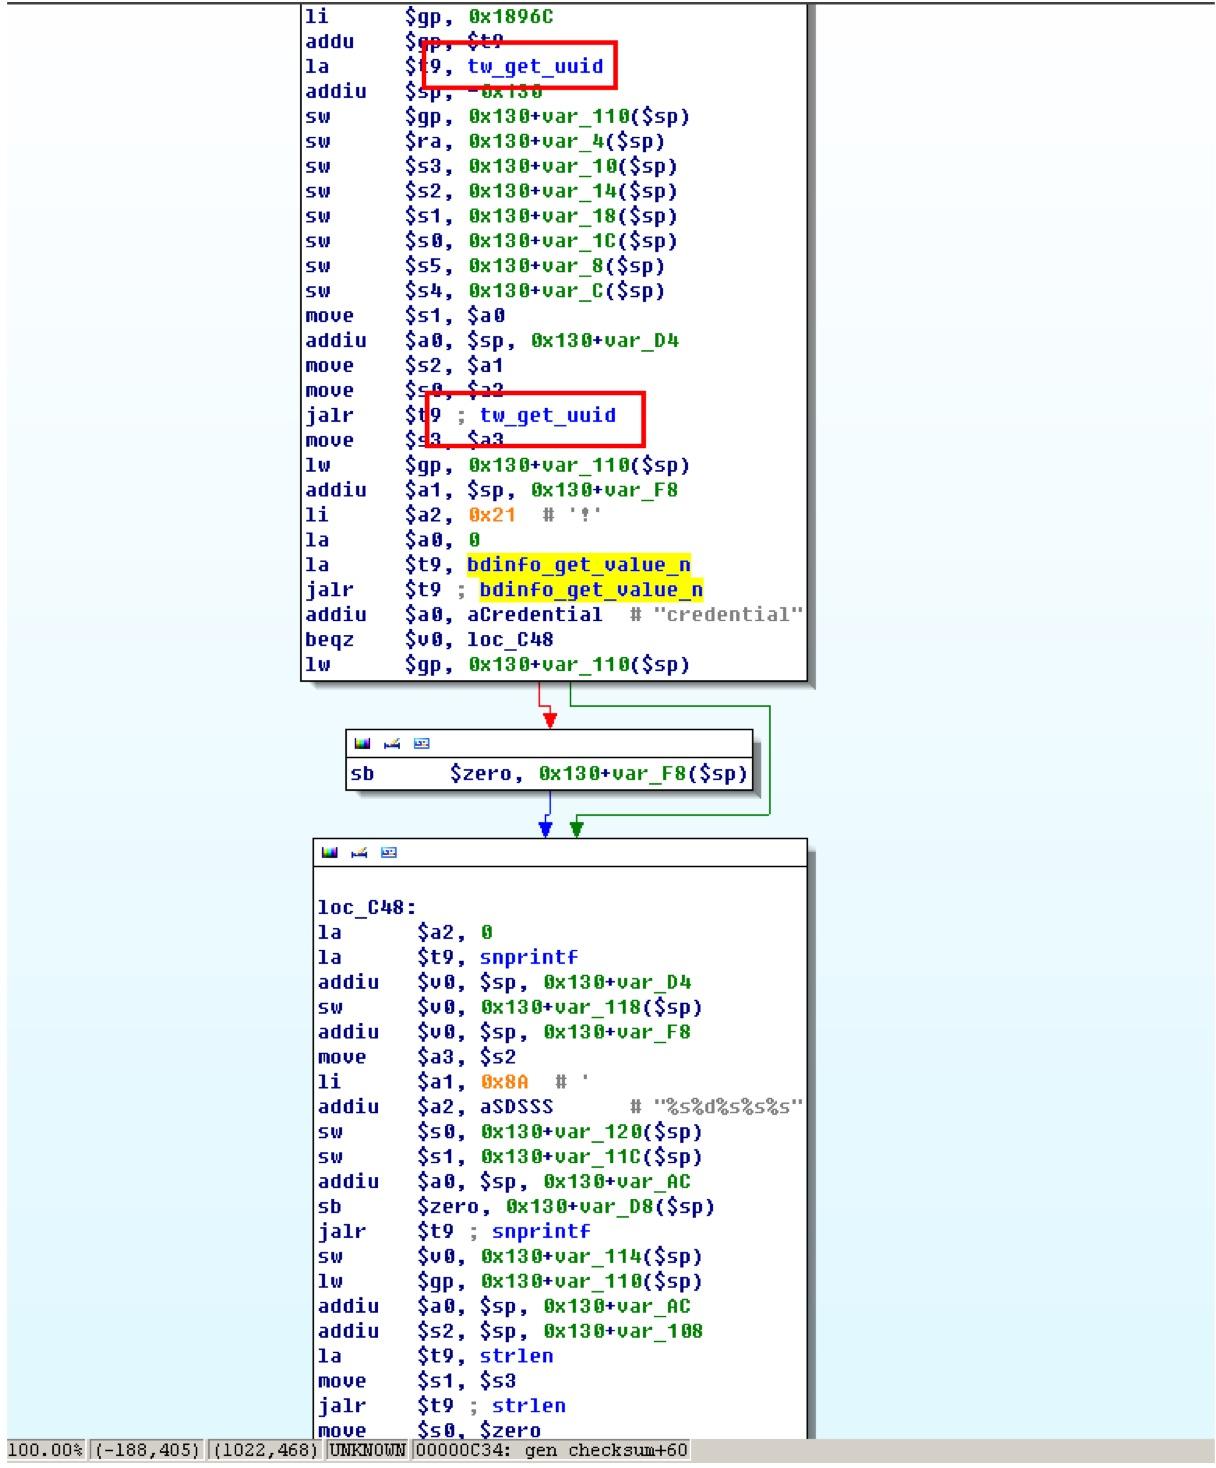Click the third header icon on the sb $zero block
This screenshot has width=1216, height=1468.
[x=421, y=744]
